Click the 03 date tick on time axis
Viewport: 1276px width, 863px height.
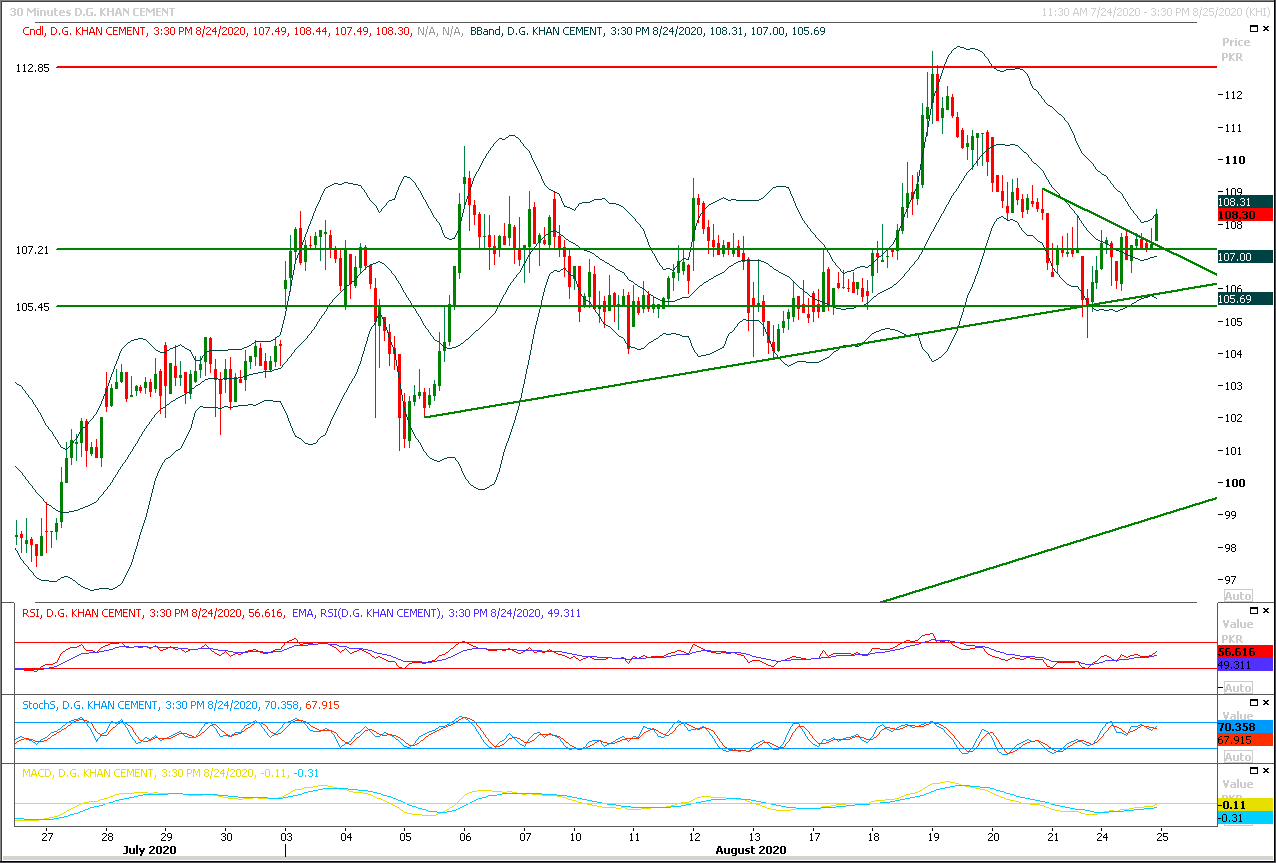click(x=286, y=836)
